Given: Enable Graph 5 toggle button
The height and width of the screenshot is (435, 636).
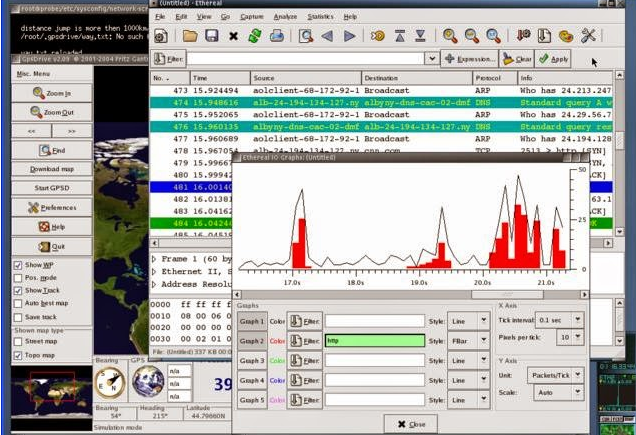Looking at the screenshot, I should (x=252, y=400).
